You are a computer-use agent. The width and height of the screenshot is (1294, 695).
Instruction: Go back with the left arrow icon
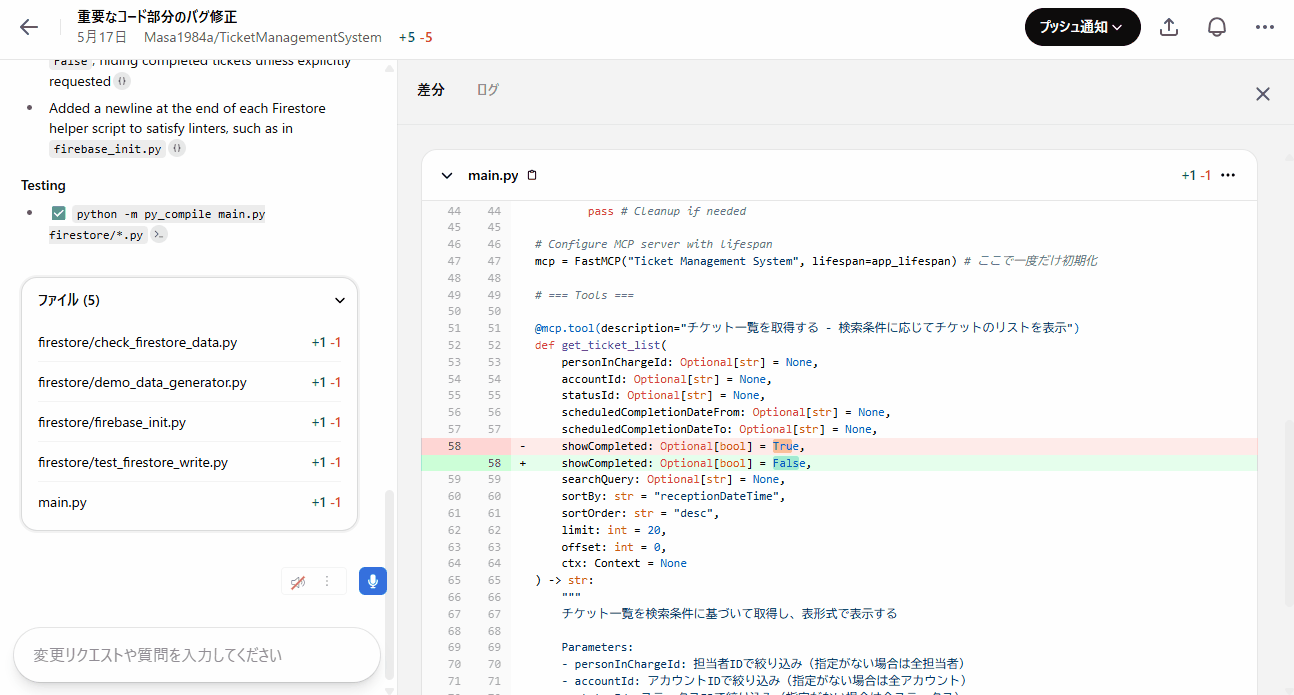click(x=29, y=27)
